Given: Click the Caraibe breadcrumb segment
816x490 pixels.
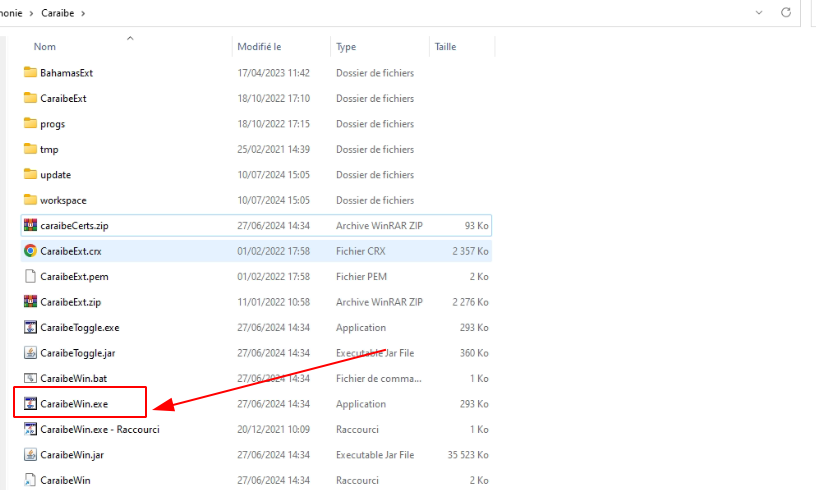Looking at the screenshot, I should [x=58, y=13].
